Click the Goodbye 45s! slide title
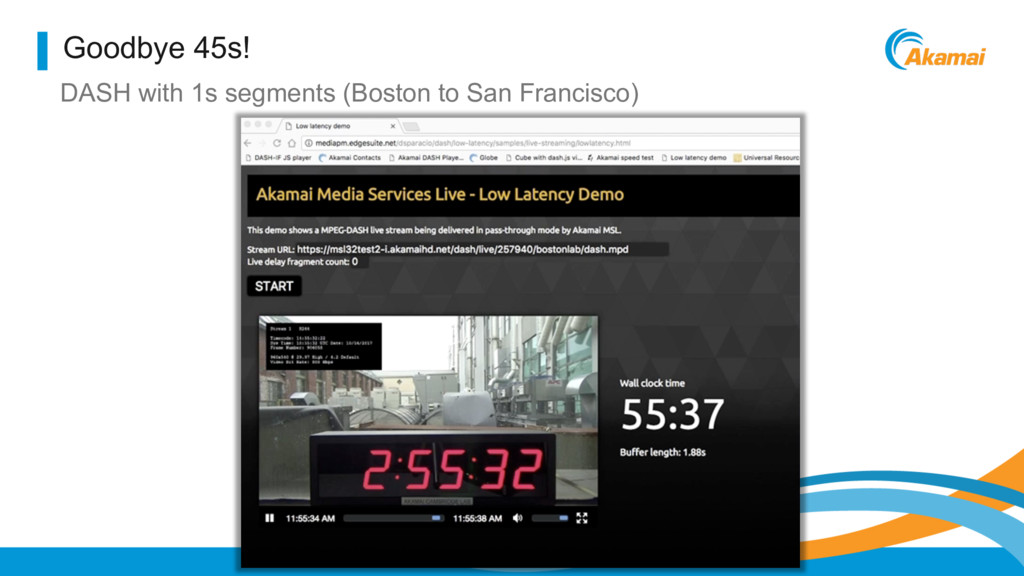Viewport: 1024px width, 576px height. [x=156, y=48]
